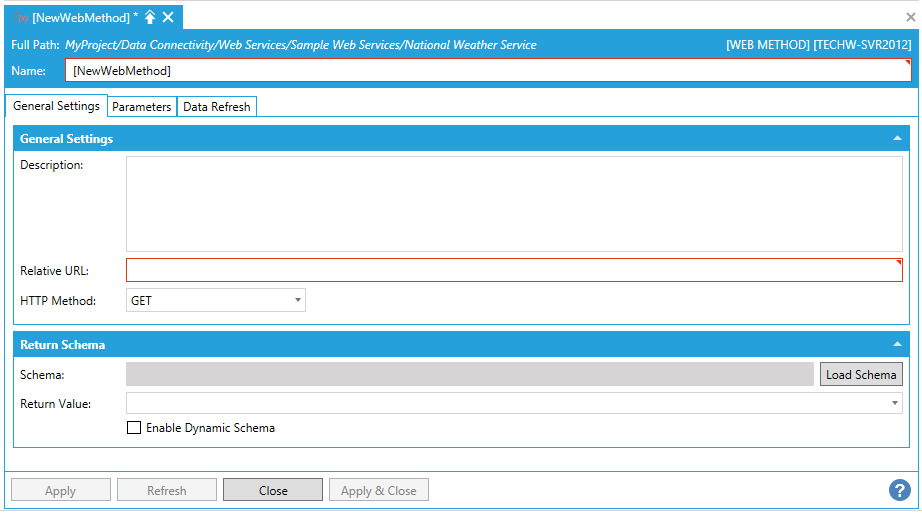The height and width of the screenshot is (514, 922).
Task: Expand the Return Value dropdown
Action: pos(894,403)
